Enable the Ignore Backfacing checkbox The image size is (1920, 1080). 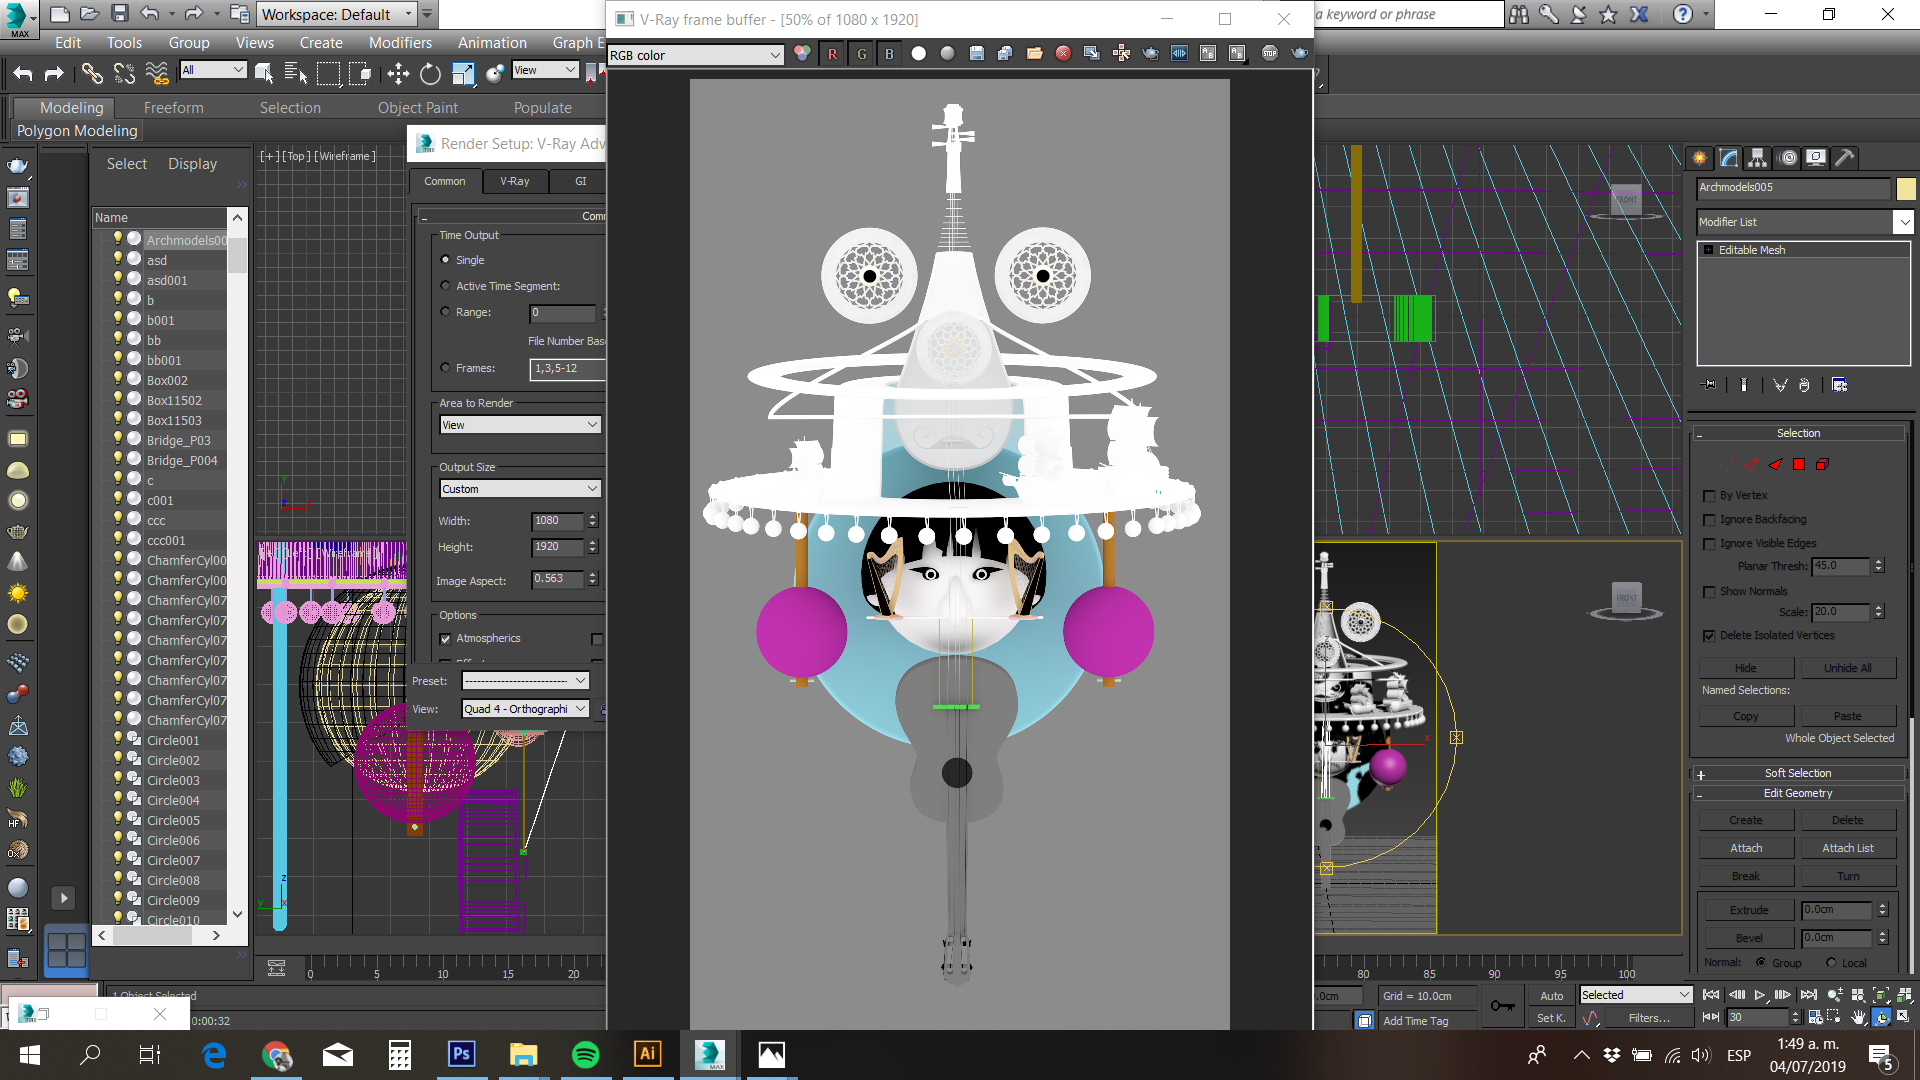tap(1710, 520)
